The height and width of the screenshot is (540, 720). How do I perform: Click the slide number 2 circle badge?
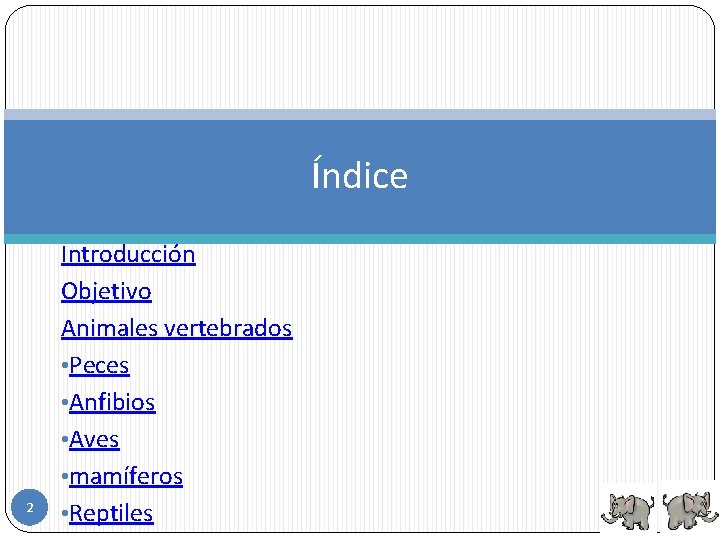30,509
